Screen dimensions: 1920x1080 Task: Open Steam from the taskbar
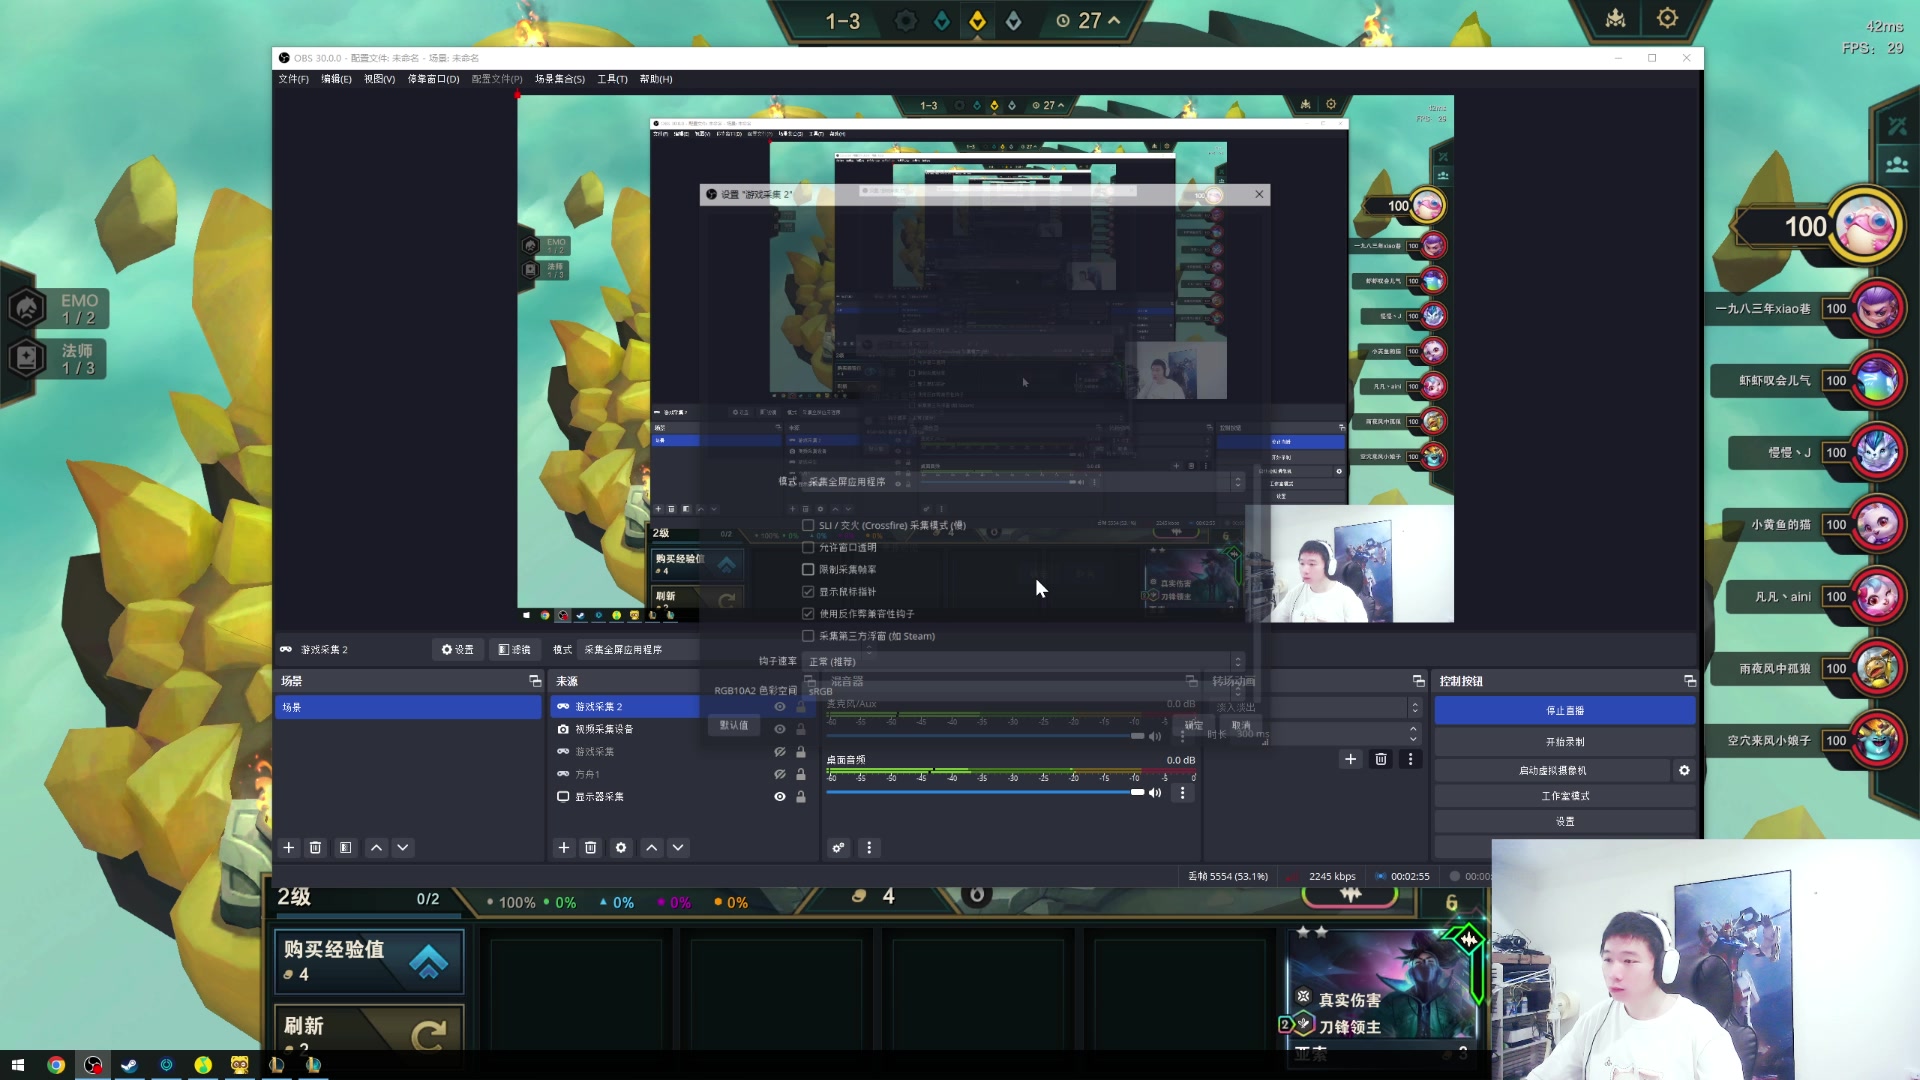[130, 1065]
